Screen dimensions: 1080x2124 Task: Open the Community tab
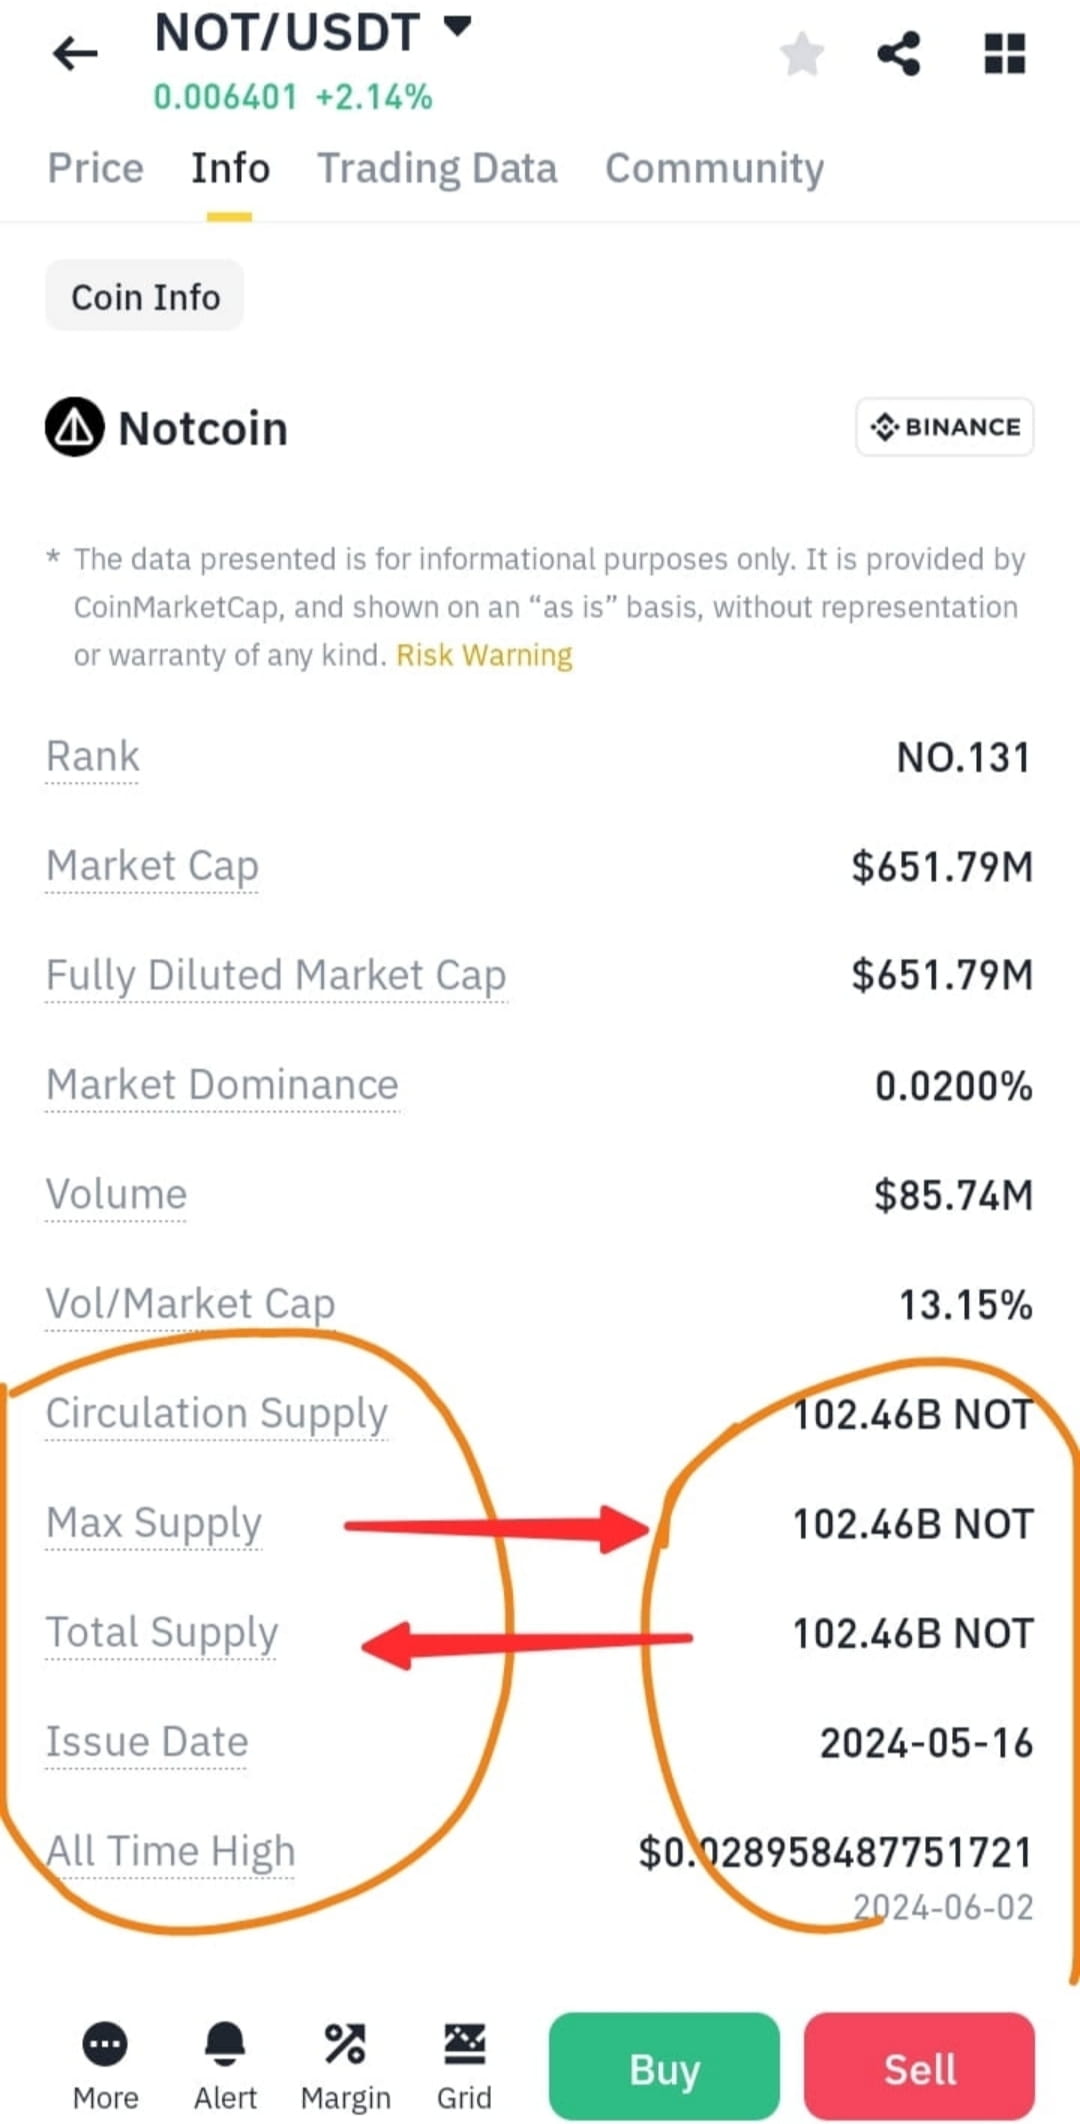pyautogui.click(x=714, y=168)
